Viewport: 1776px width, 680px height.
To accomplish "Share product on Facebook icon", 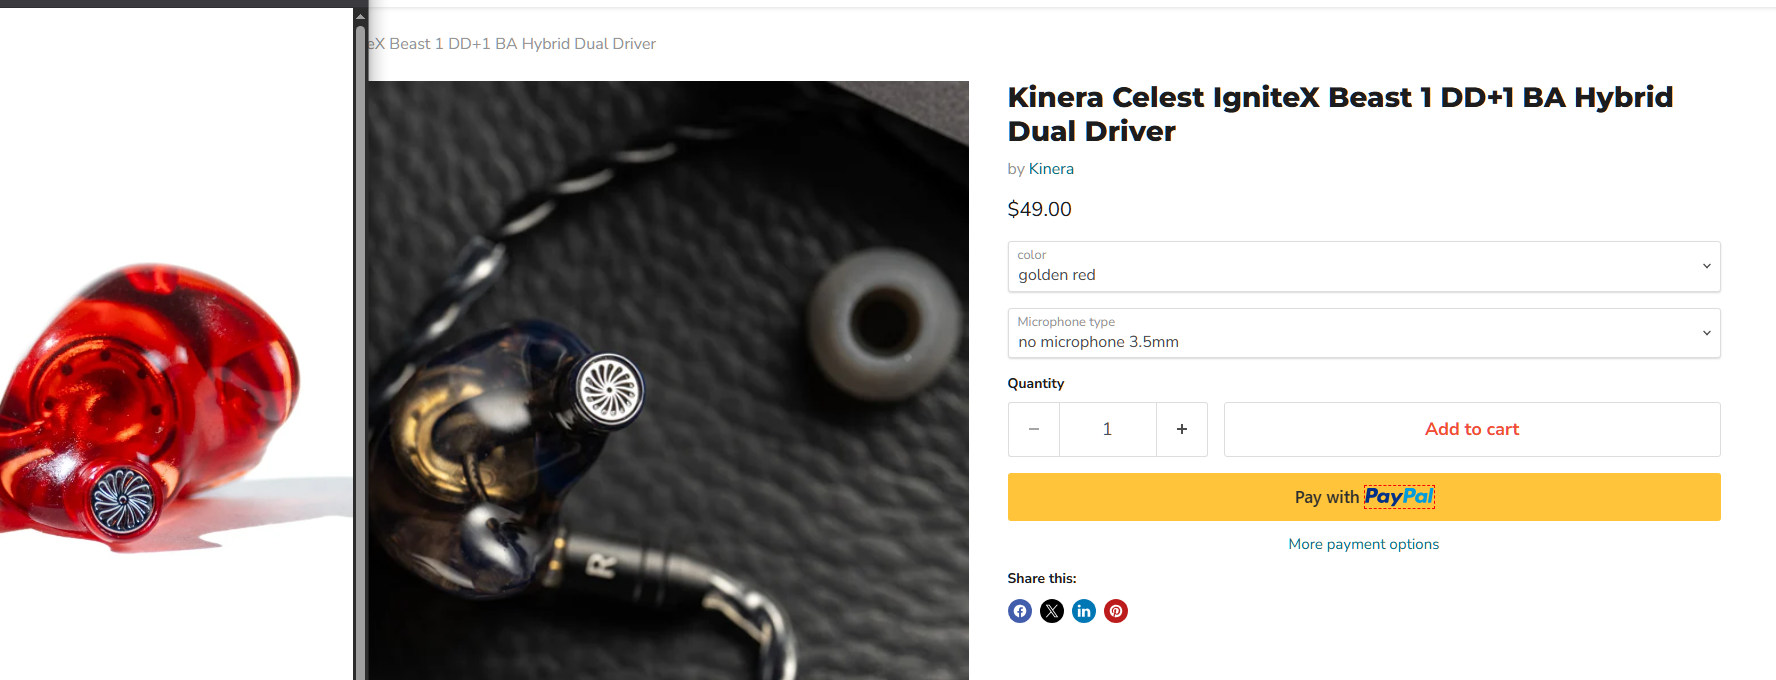I will [1019, 611].
